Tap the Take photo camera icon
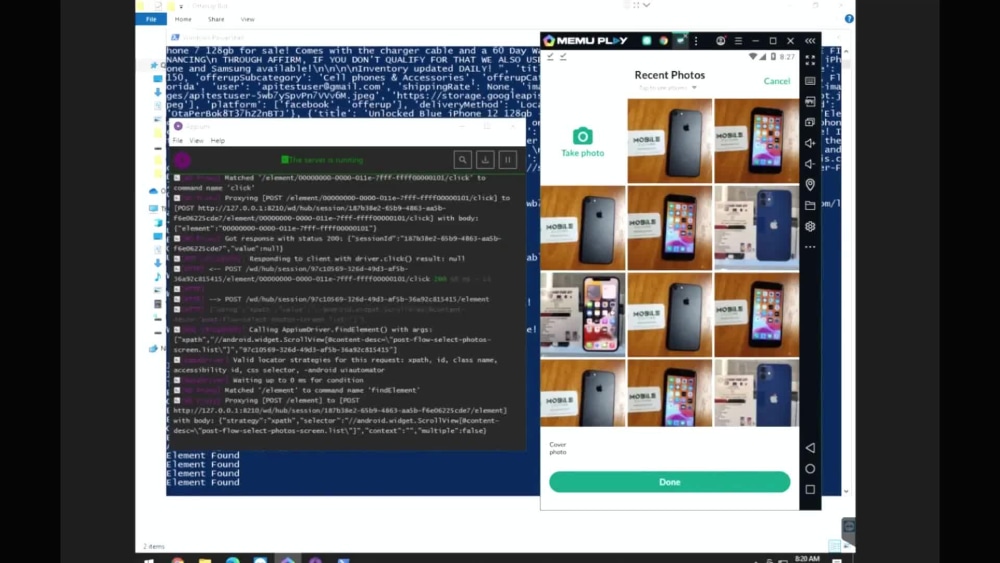Image resolution: width=1000 pixels, height=563 pixels. pyautogui.click(x=582, y=136)
